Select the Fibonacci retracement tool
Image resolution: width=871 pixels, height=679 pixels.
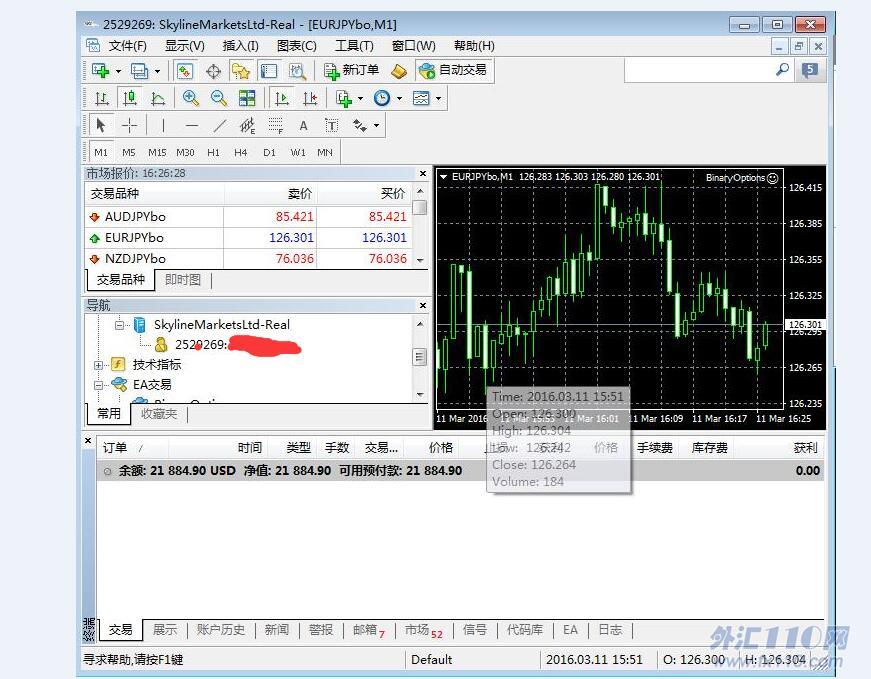[x=276, y=126]
